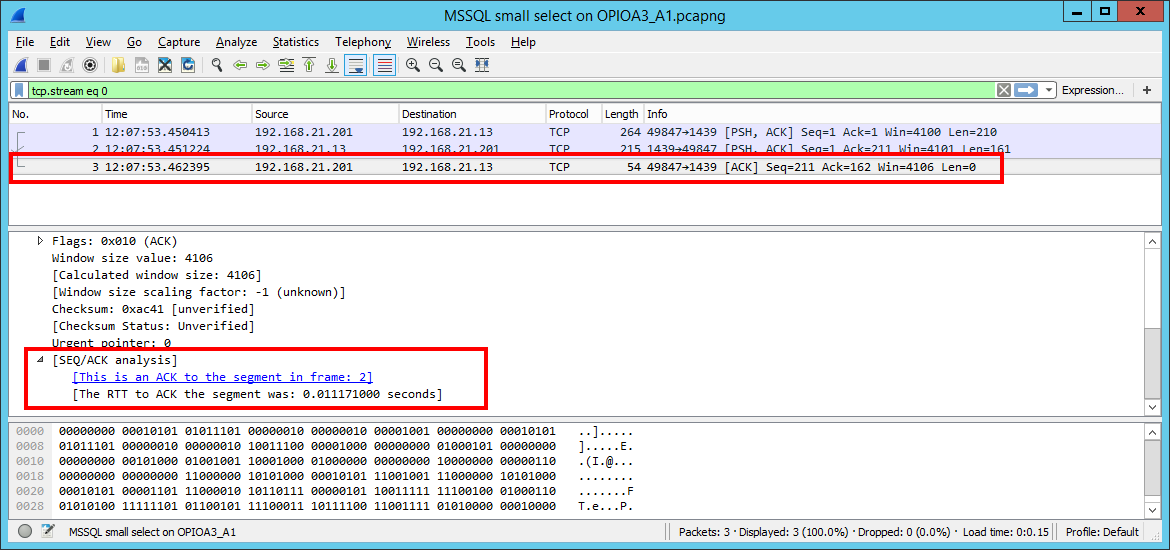The width and height of the screenshot is (1170, 550).
Task: Select packet 2 at 12:07:53.451224
Action: tap(585, 148)
